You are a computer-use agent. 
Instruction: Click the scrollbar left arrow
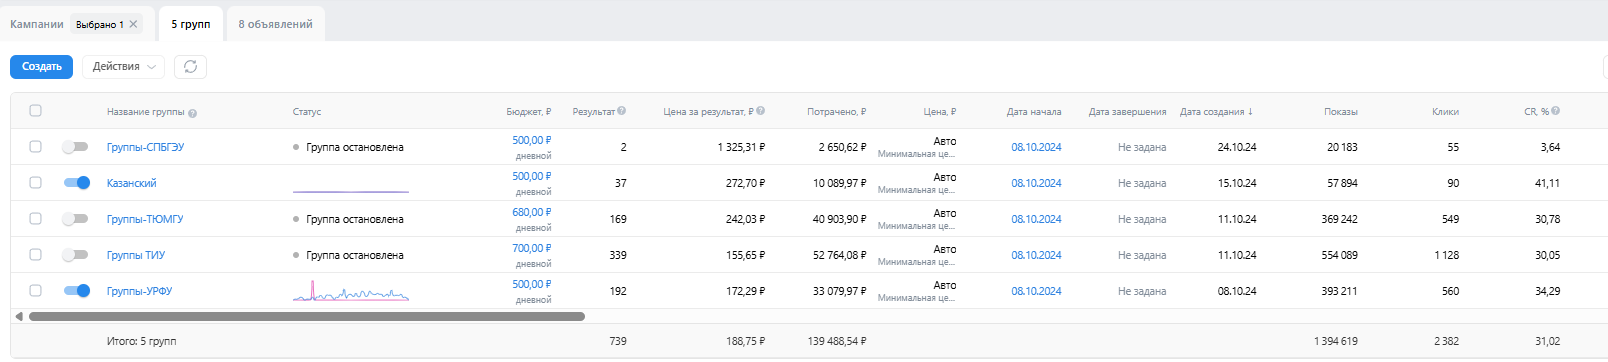(x=19, y=316)
